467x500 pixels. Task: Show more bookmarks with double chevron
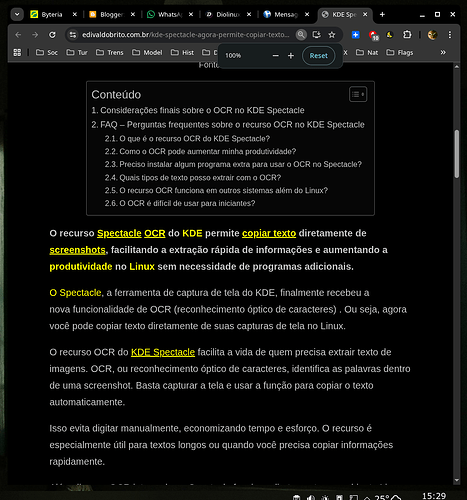(443, 52)
